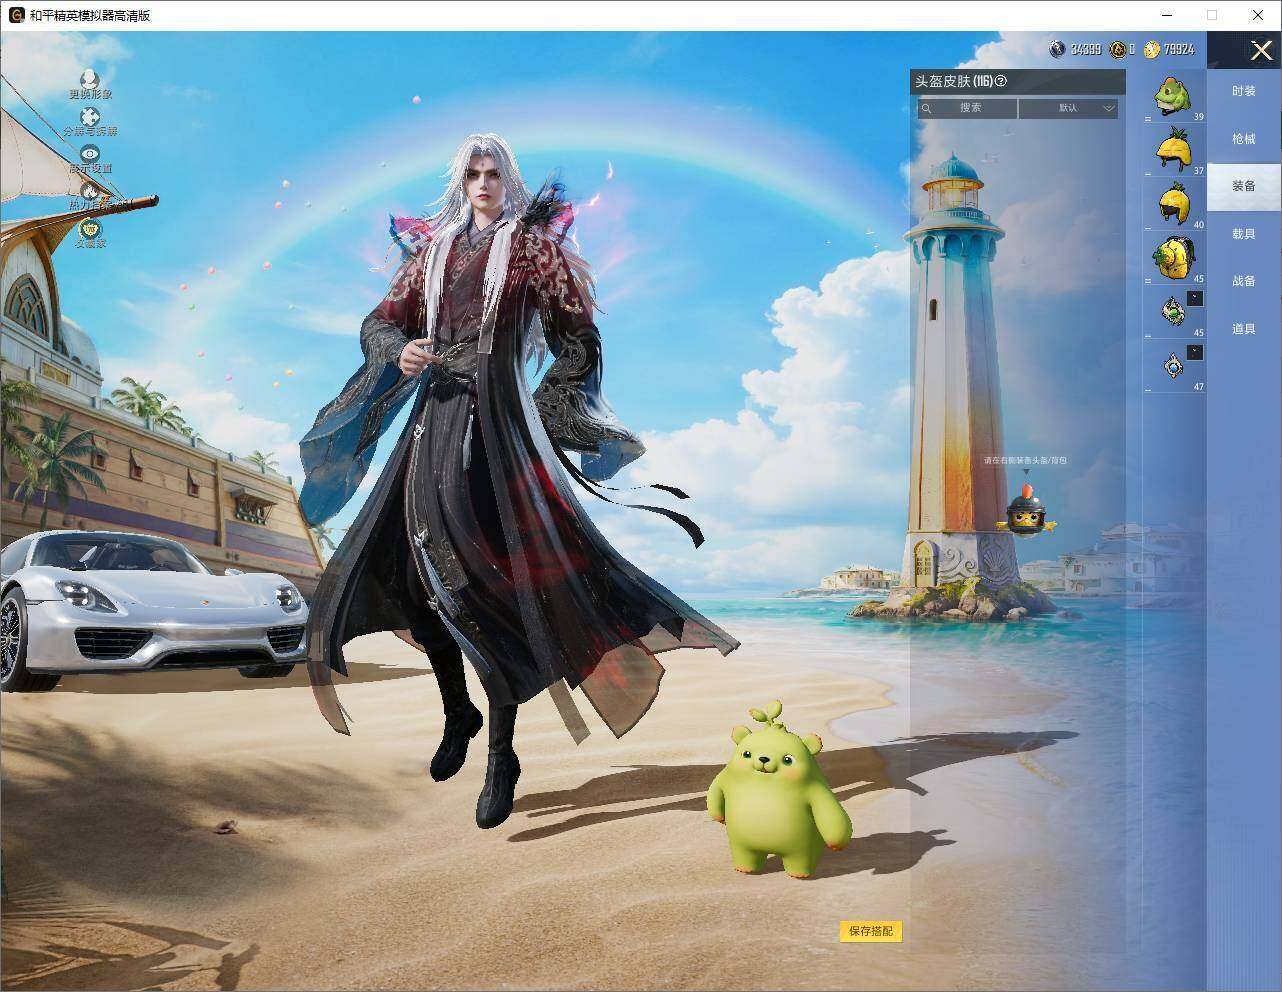This screenshot has width=1282, height=992.
Task: Select the pineapple helmet skin numbered 37
Action: point(1175,150)
